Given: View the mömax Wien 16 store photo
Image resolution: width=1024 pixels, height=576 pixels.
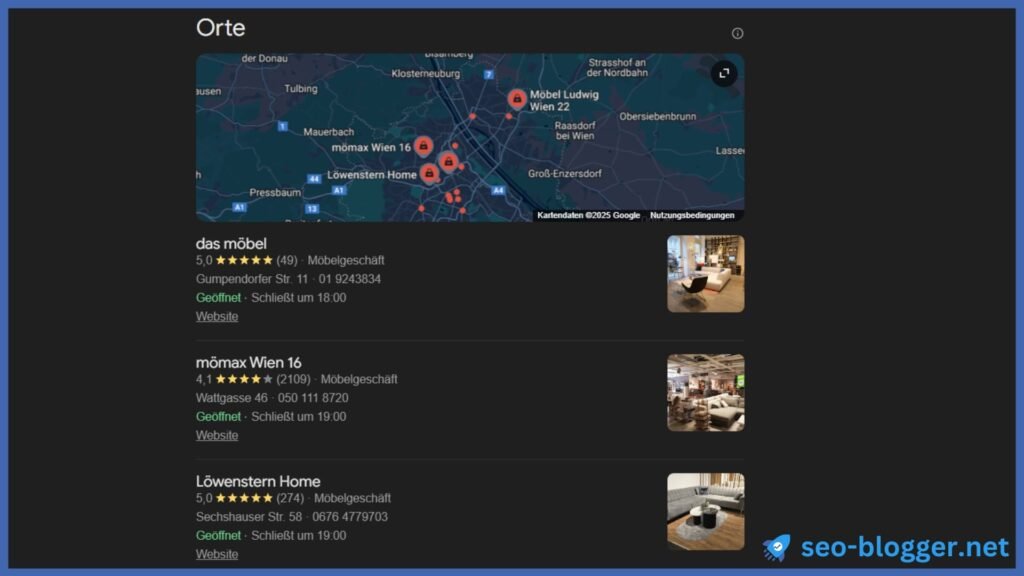Looking at the screenshot, I should click(x=705, y=392).
